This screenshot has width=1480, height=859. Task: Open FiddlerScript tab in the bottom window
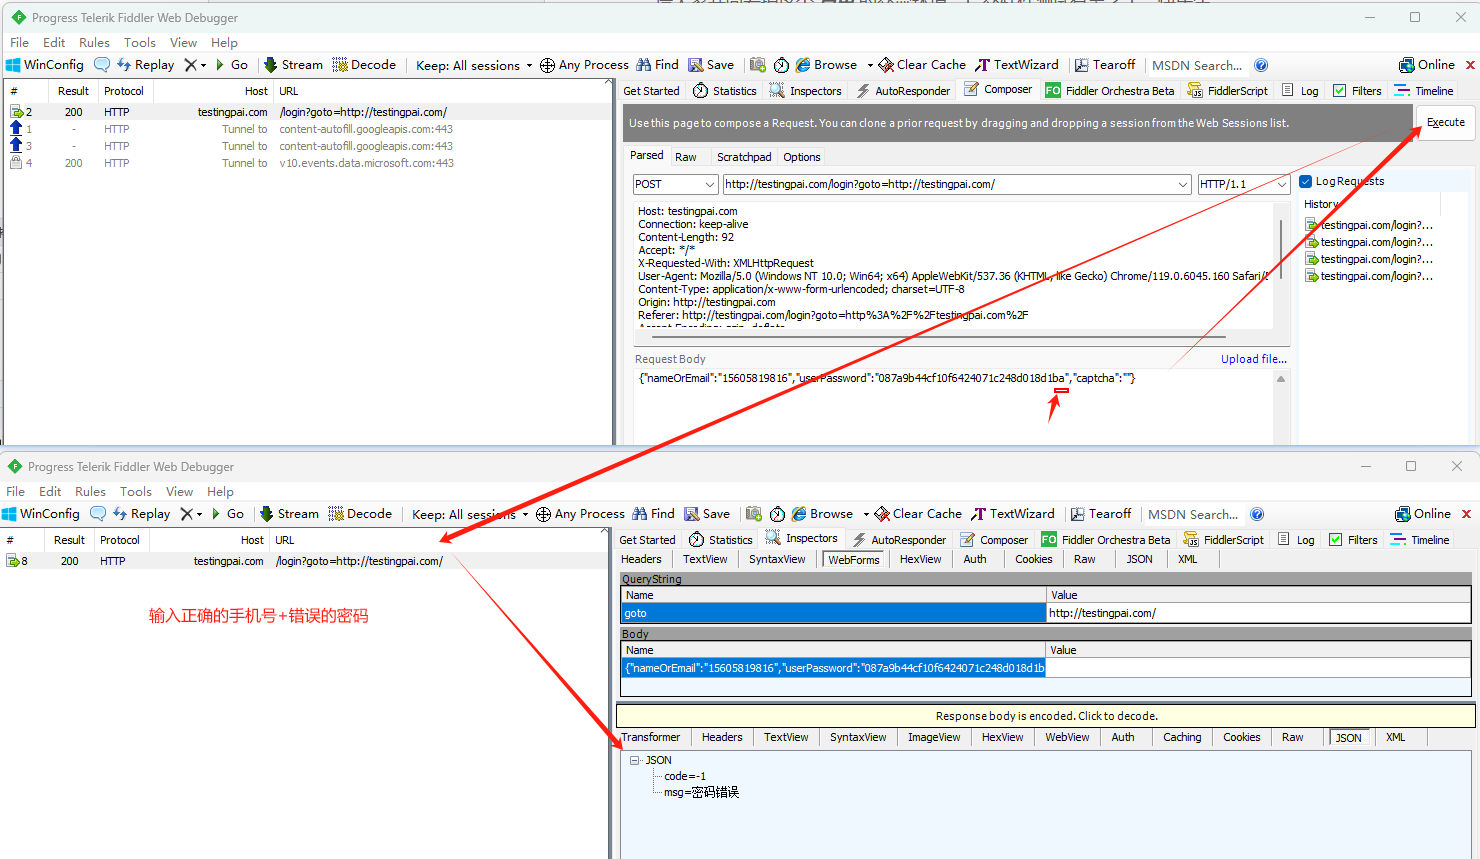pos(1225,540)
